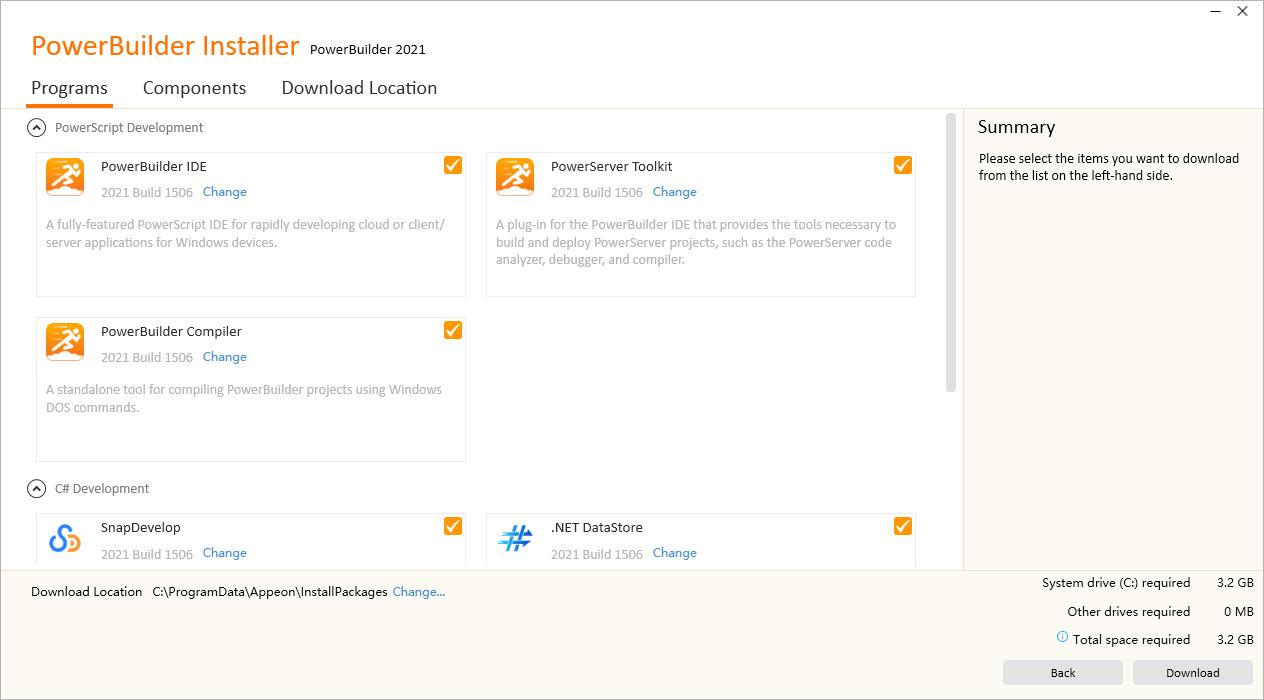Click the Other drives required label
The height and width of the screenshot is (700, 1264).
(1129, 611)
